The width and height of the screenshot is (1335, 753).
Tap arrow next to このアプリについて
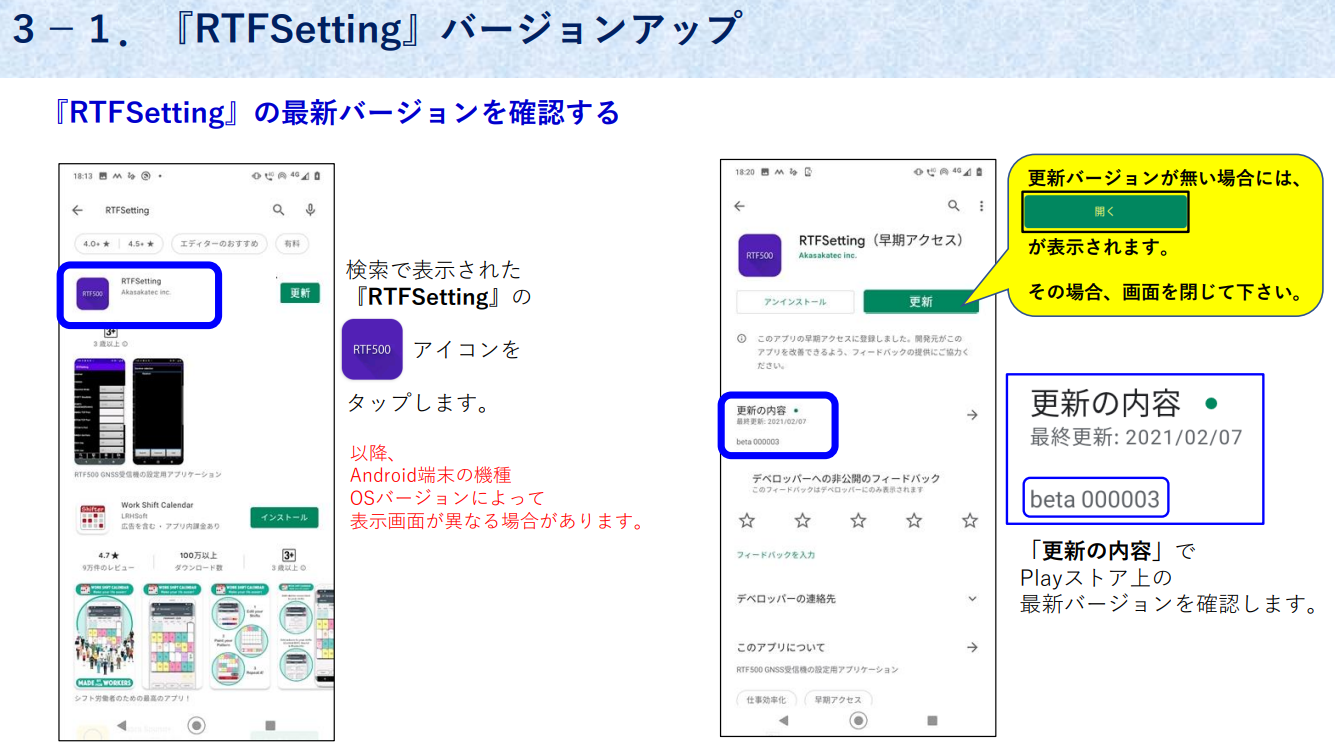click(971, 647)
